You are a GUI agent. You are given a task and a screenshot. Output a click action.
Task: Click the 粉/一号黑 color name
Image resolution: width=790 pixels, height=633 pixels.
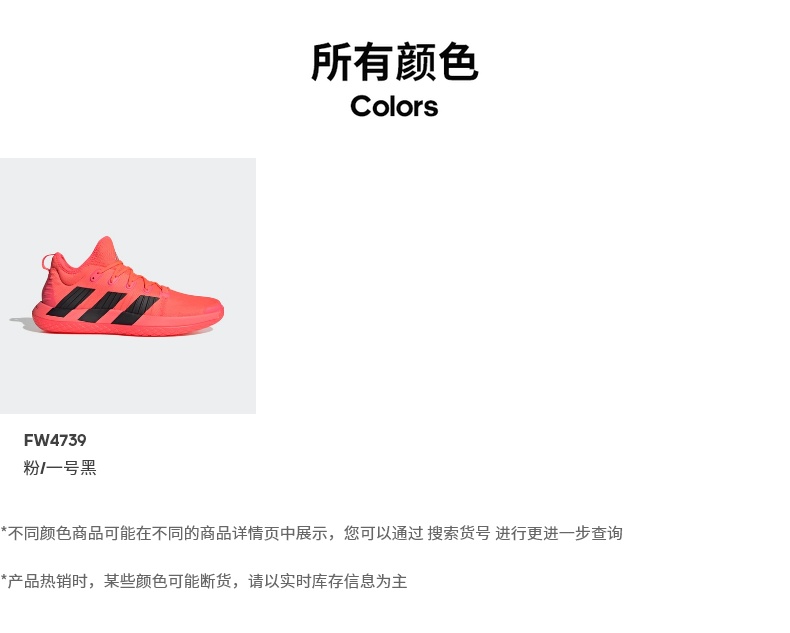pyautogui.click(x=60, y=468)
